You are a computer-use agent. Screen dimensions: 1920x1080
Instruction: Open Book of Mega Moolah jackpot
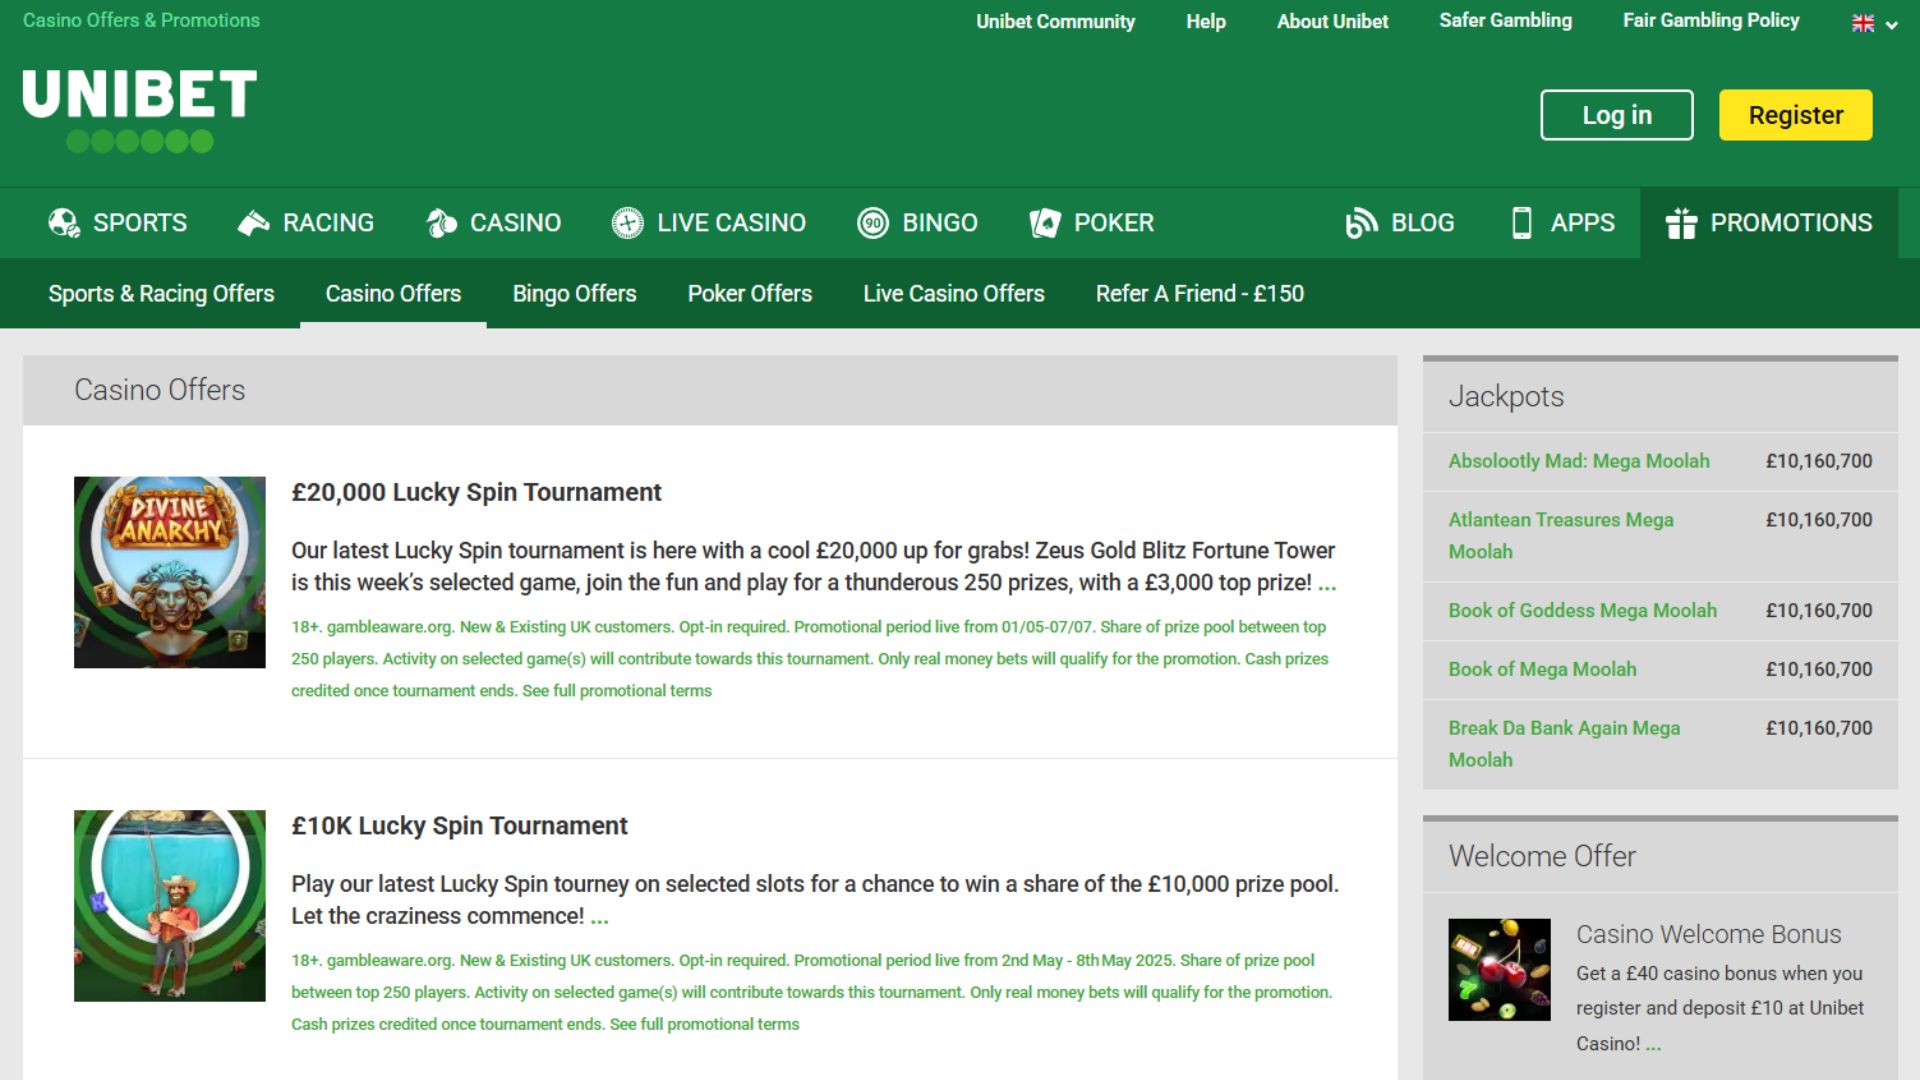tap(1542, 669)
